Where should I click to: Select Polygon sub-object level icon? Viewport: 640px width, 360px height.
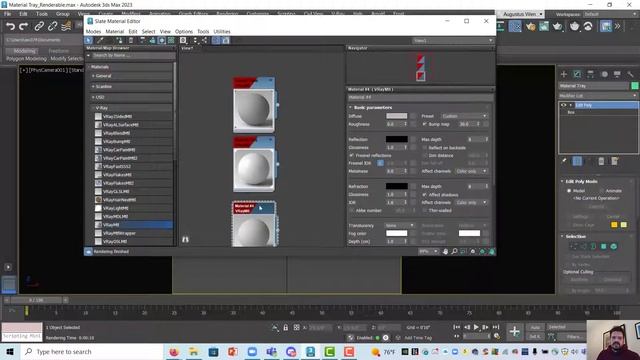604,247
